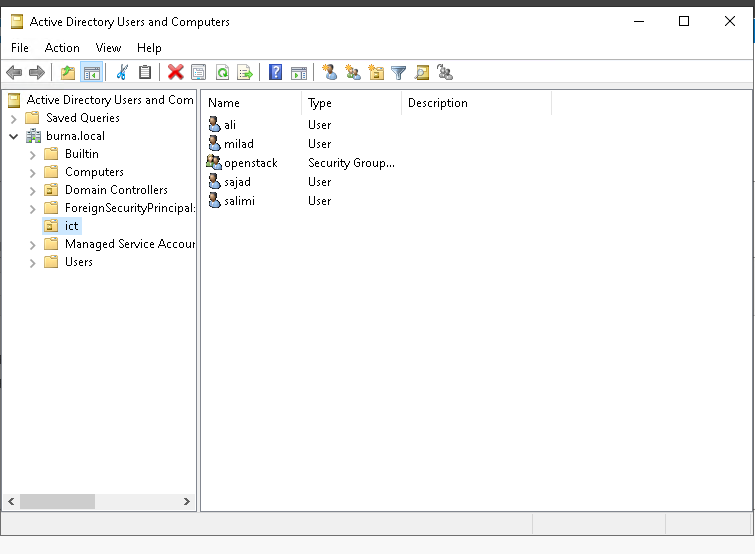Click the Refresh toolbar icon

click(x=222, y=72)
